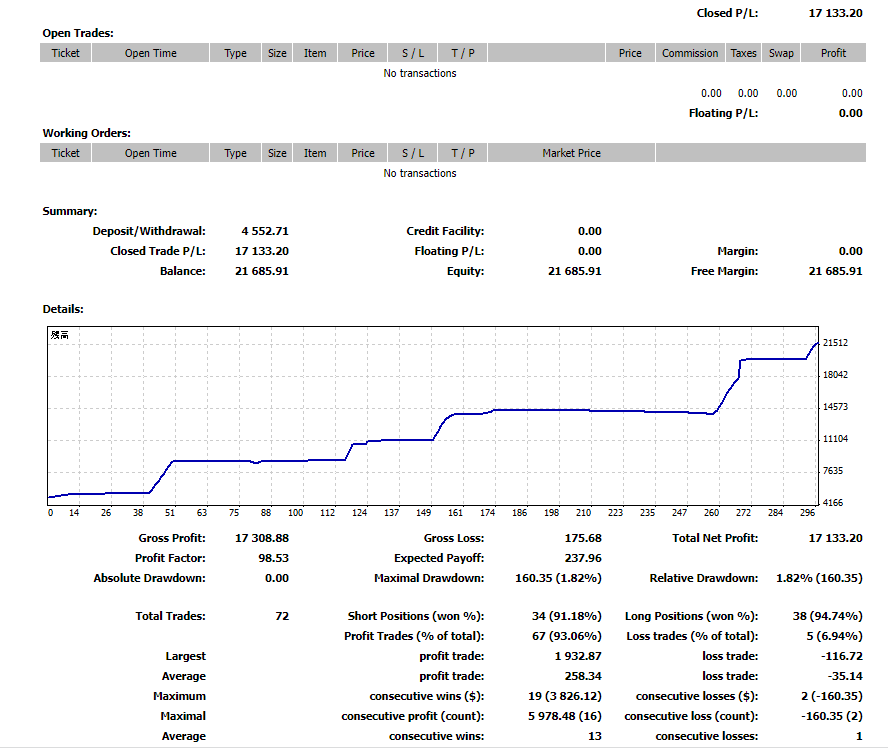
Task: Click the Taxes column header
Action: coord(743,53)
